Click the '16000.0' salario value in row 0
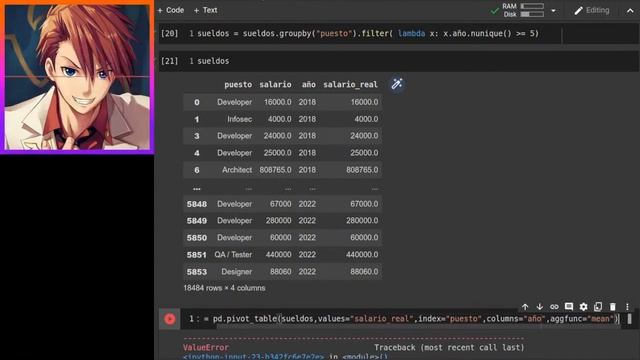Viewport: 640px width, 360px height. 278,102
